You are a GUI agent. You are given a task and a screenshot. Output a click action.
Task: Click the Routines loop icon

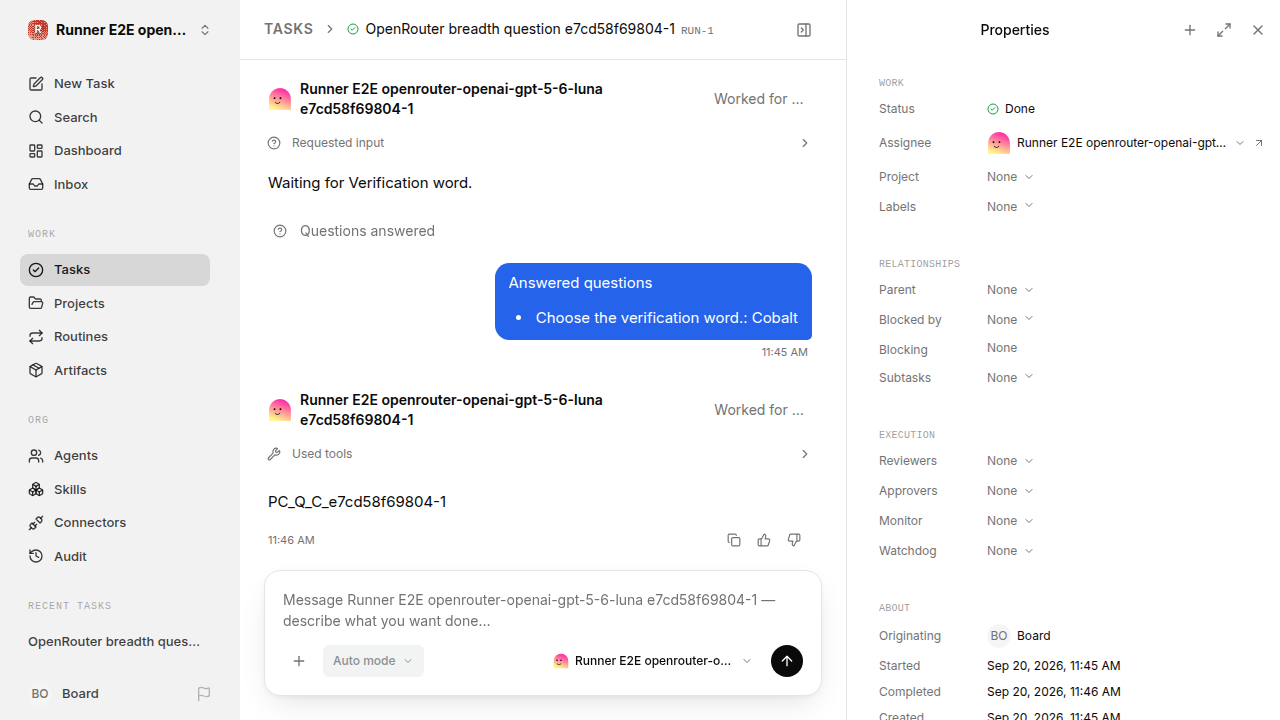click(36, 337)
